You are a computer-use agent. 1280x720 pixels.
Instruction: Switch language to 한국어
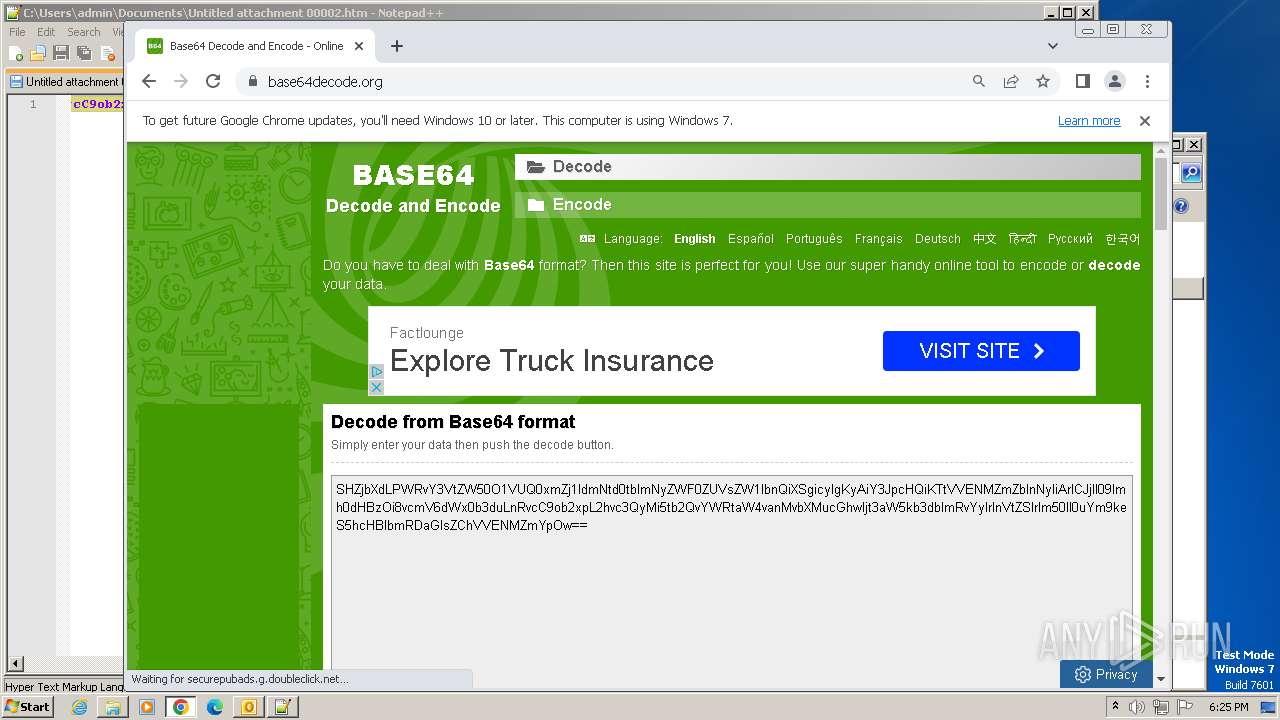1122,239
